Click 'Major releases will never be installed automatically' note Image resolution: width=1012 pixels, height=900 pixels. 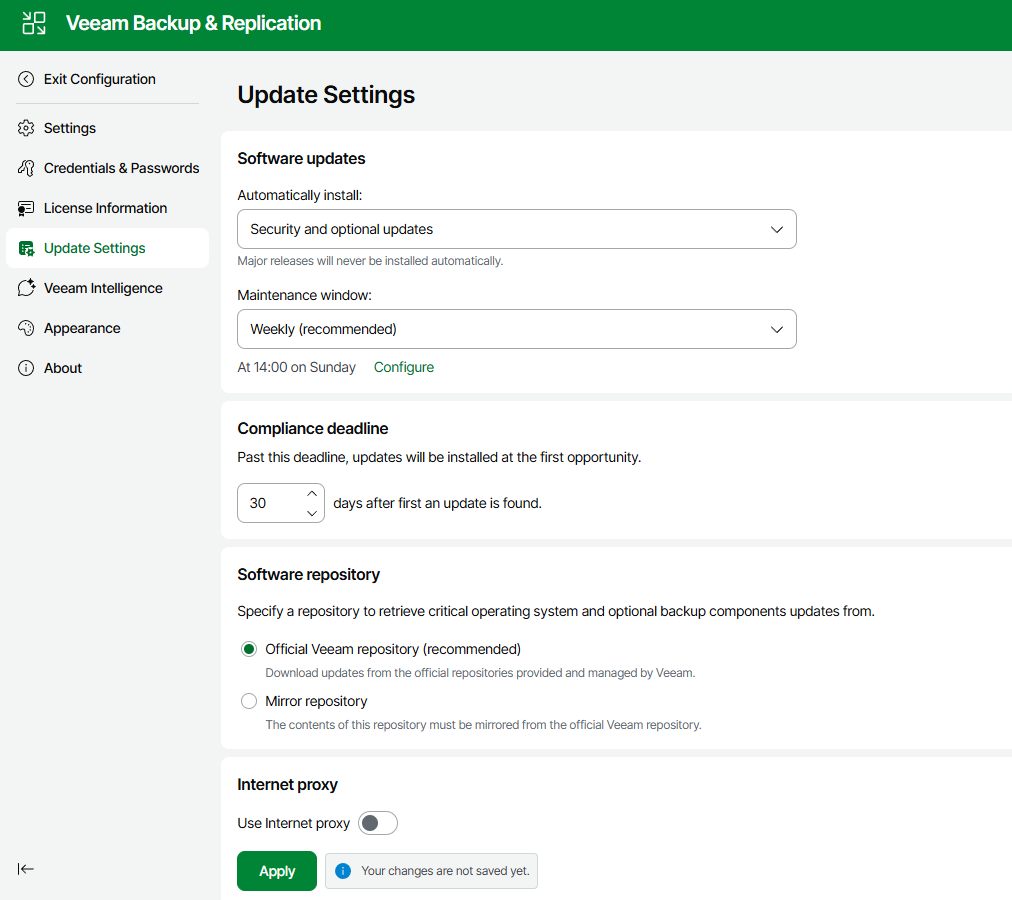pyautogui.click(x=370, y=261)
